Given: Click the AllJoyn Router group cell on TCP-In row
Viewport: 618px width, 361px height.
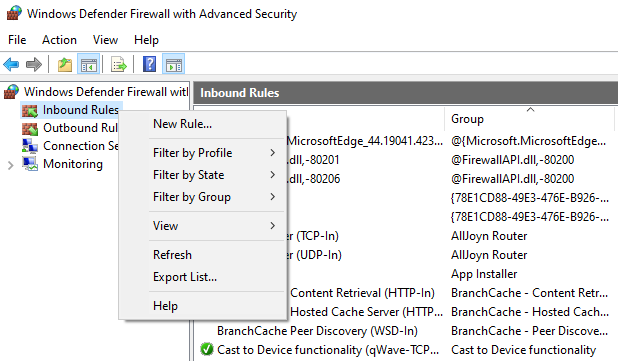Looking at the screenshot, I should (489, 236).
